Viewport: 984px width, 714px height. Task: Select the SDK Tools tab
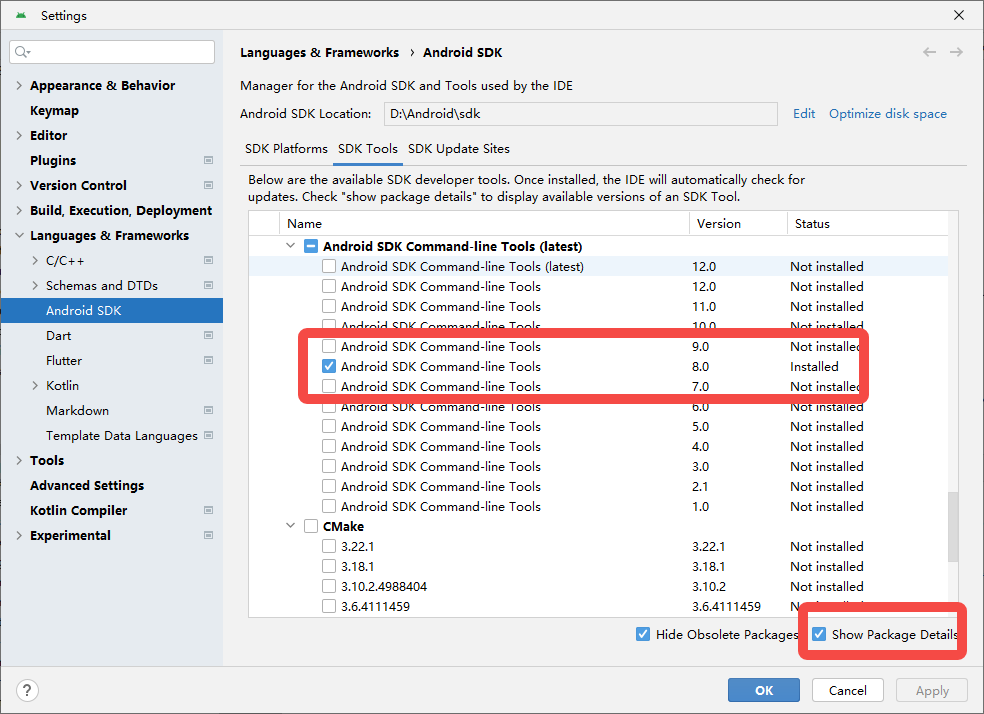(368, 149)
